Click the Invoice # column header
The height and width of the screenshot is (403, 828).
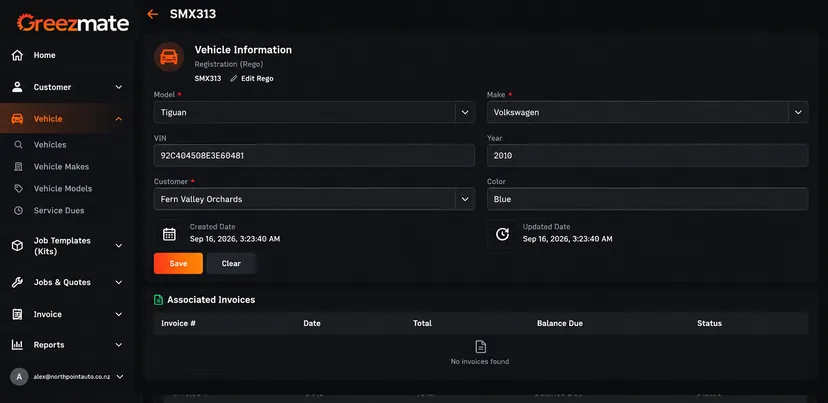(x=178, y=323)
